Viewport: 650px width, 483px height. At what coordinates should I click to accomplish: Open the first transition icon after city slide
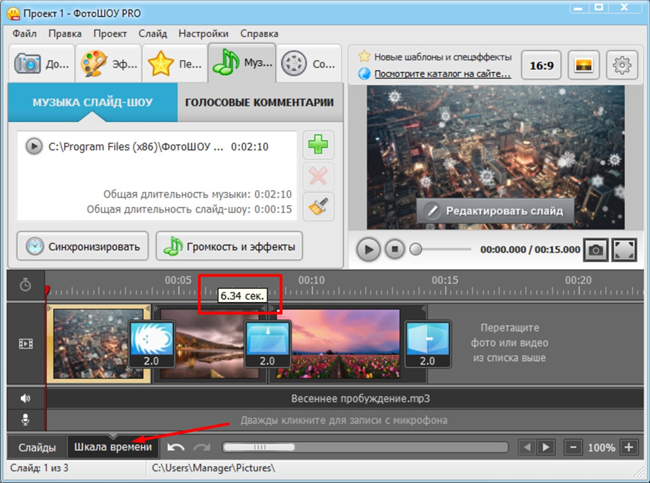click(x=151, y=344)
